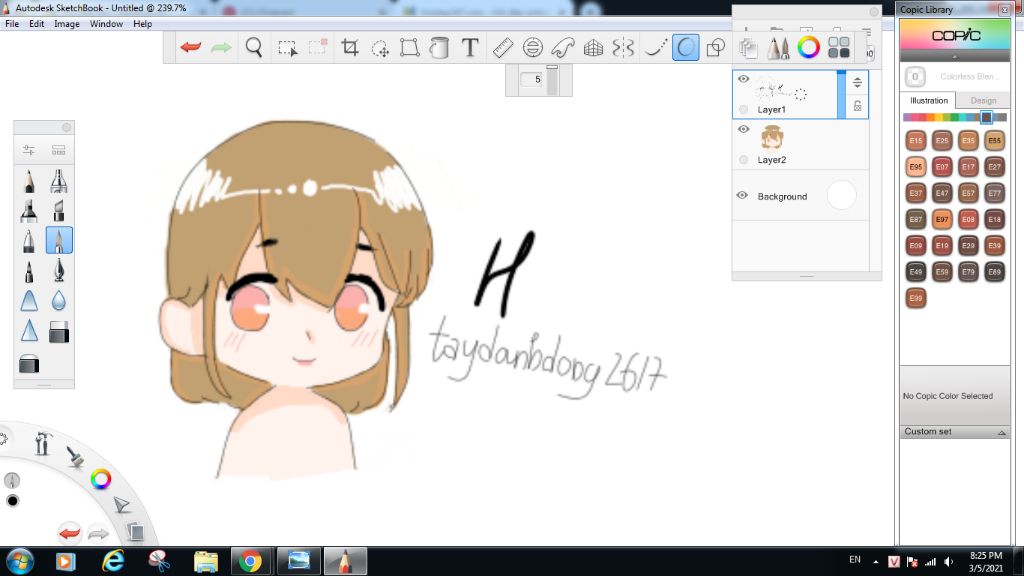
Task: Redo with the green arrow in the top toolbar
Action: tap(221, 47)
